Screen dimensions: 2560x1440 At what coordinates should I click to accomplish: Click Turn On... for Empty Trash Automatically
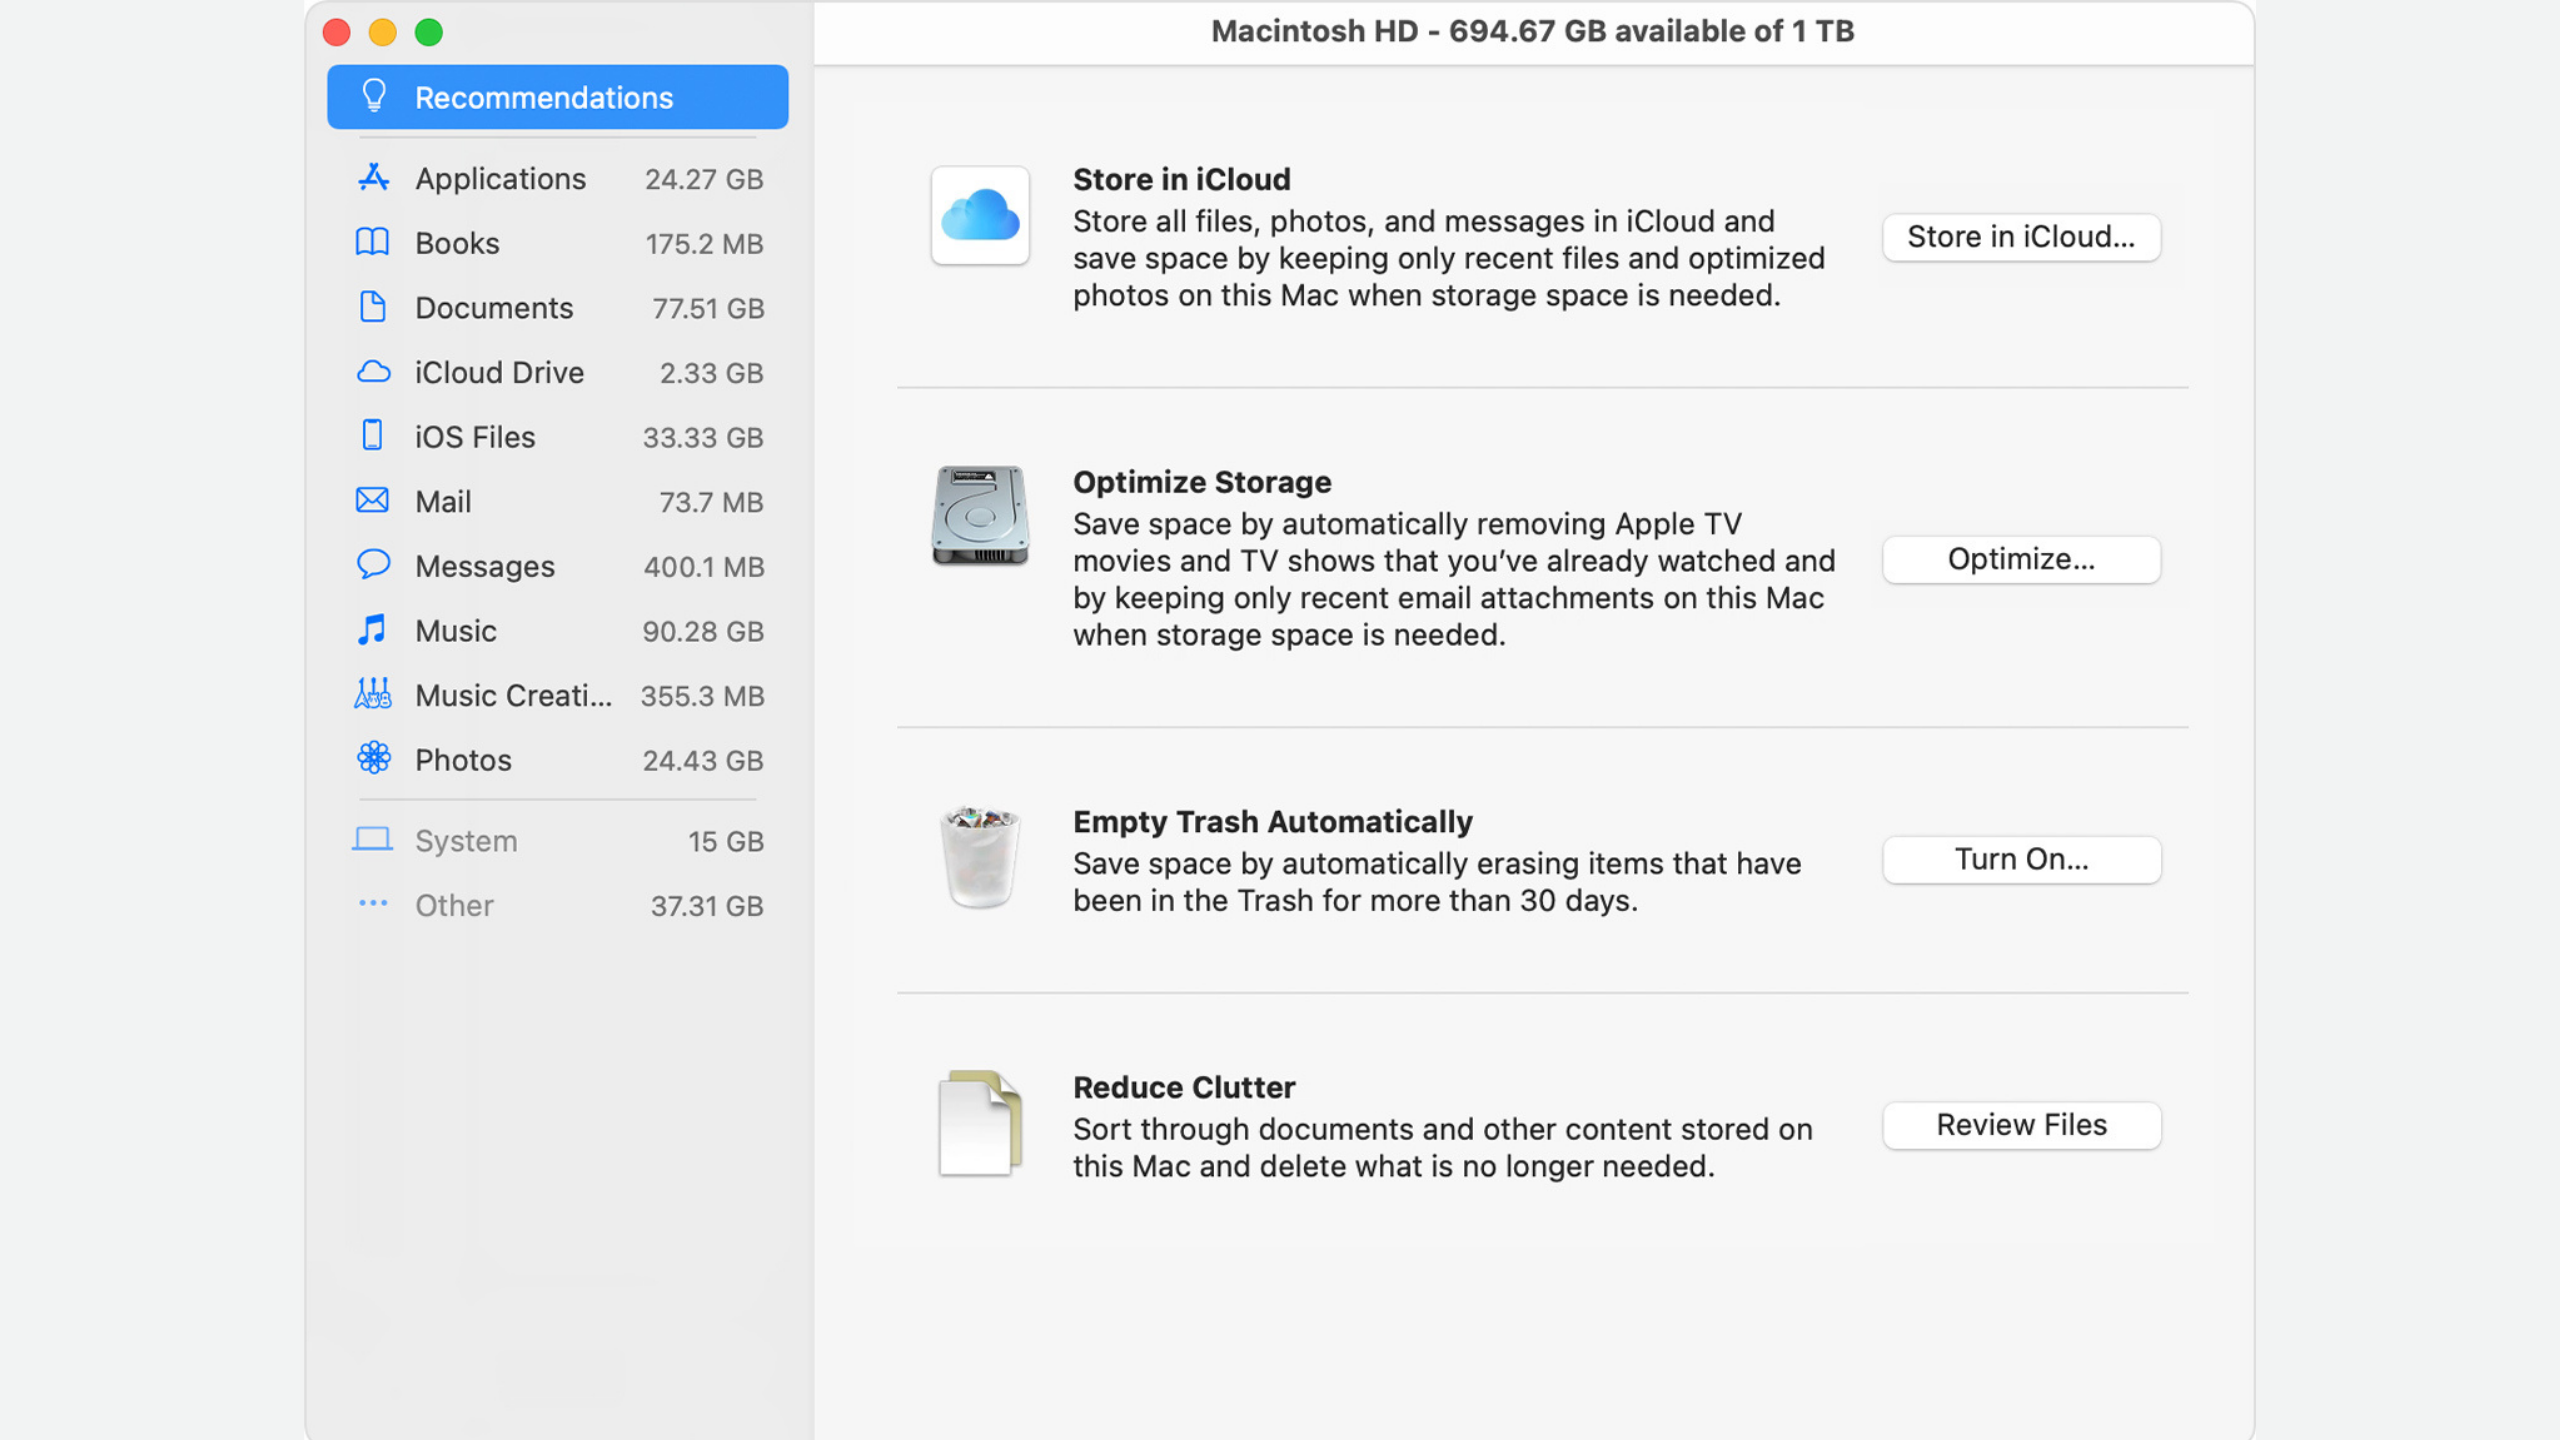point(2021,860)
